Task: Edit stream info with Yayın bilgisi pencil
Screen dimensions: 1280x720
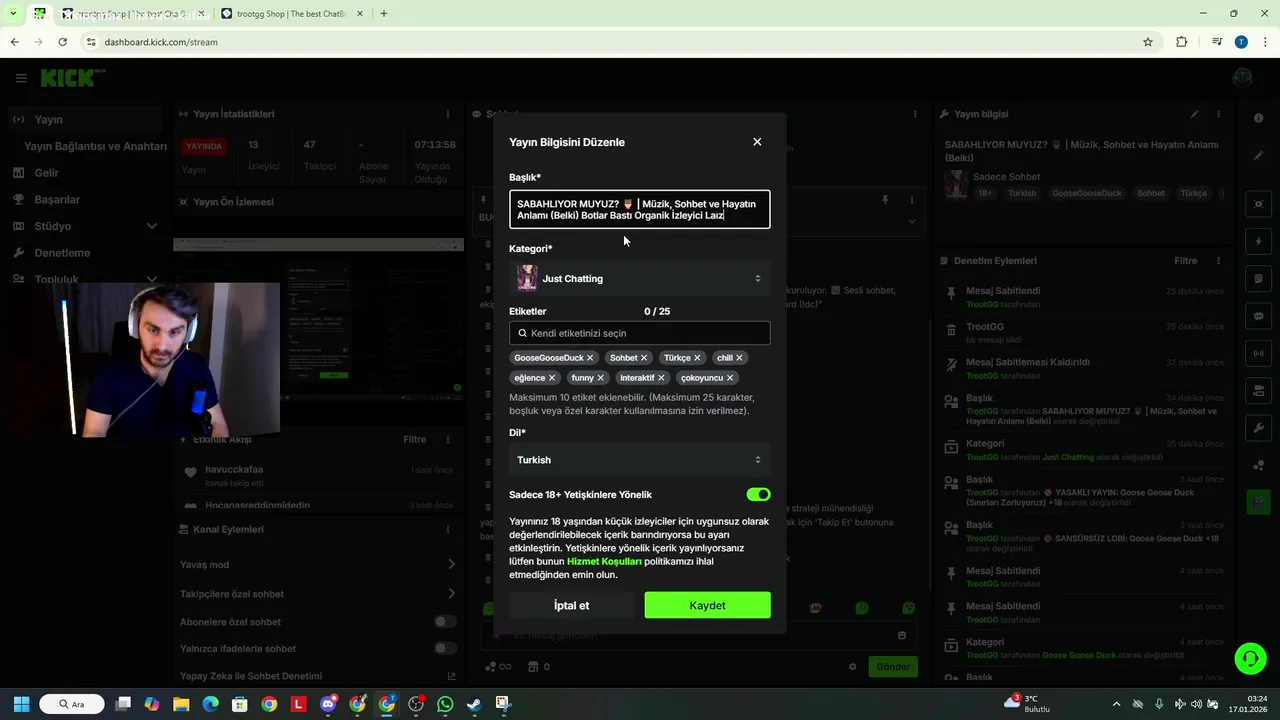Action: 1194,115
